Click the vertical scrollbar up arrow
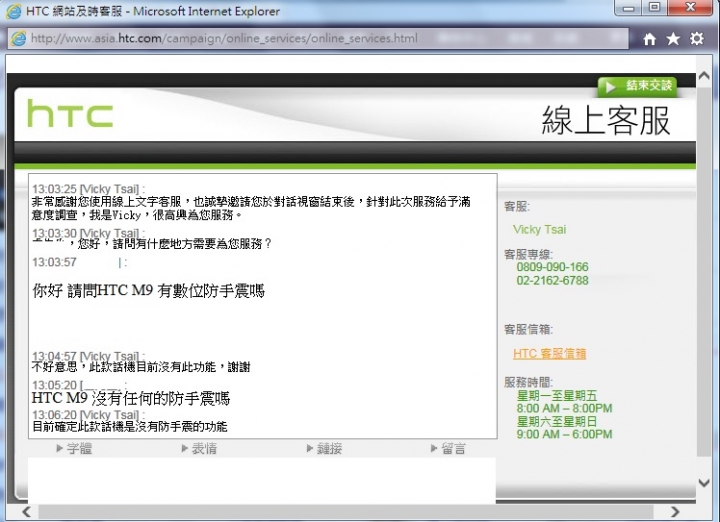The image size is (720, 522). tap(704, 76)
